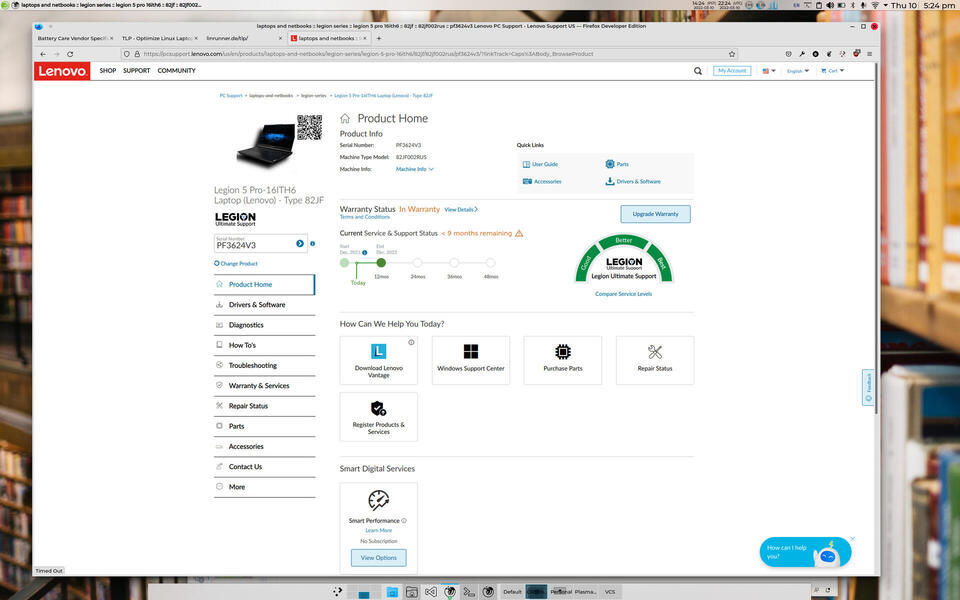Open Compare Service Levels link

click(x=623, y=294)
